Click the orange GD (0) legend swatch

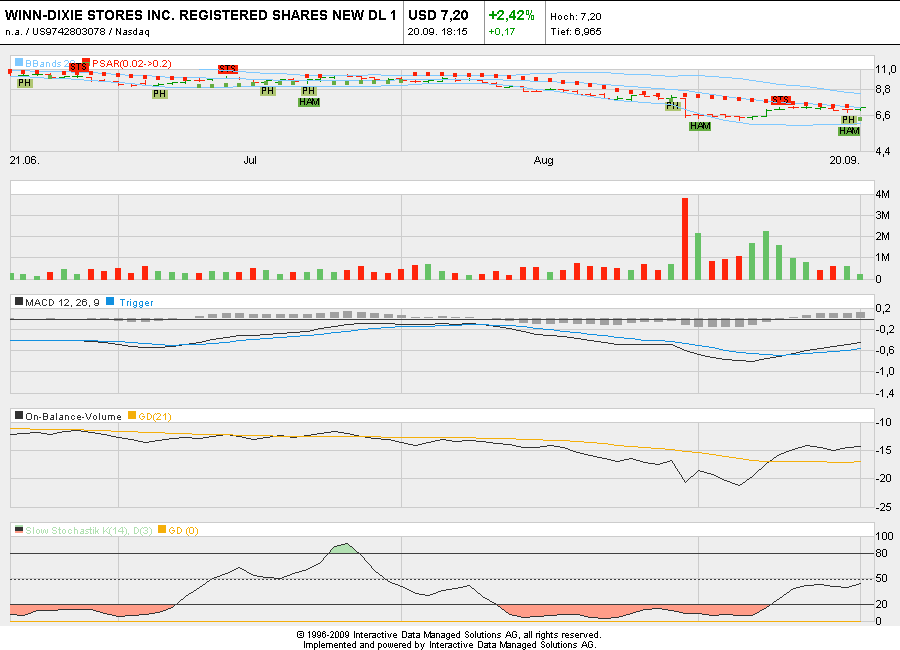[x=162, y=529]
